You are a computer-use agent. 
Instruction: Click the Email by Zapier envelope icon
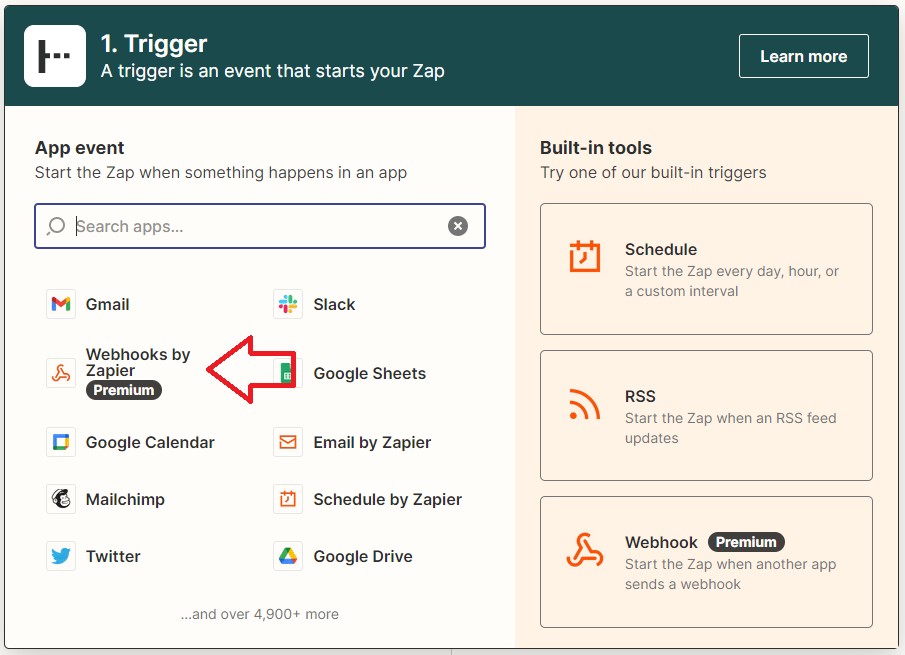point(288,442)
